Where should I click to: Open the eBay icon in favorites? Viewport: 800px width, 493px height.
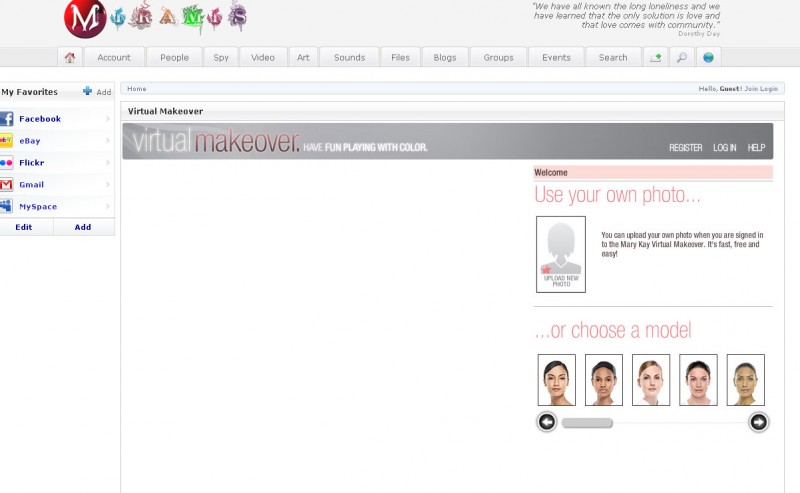6,140
